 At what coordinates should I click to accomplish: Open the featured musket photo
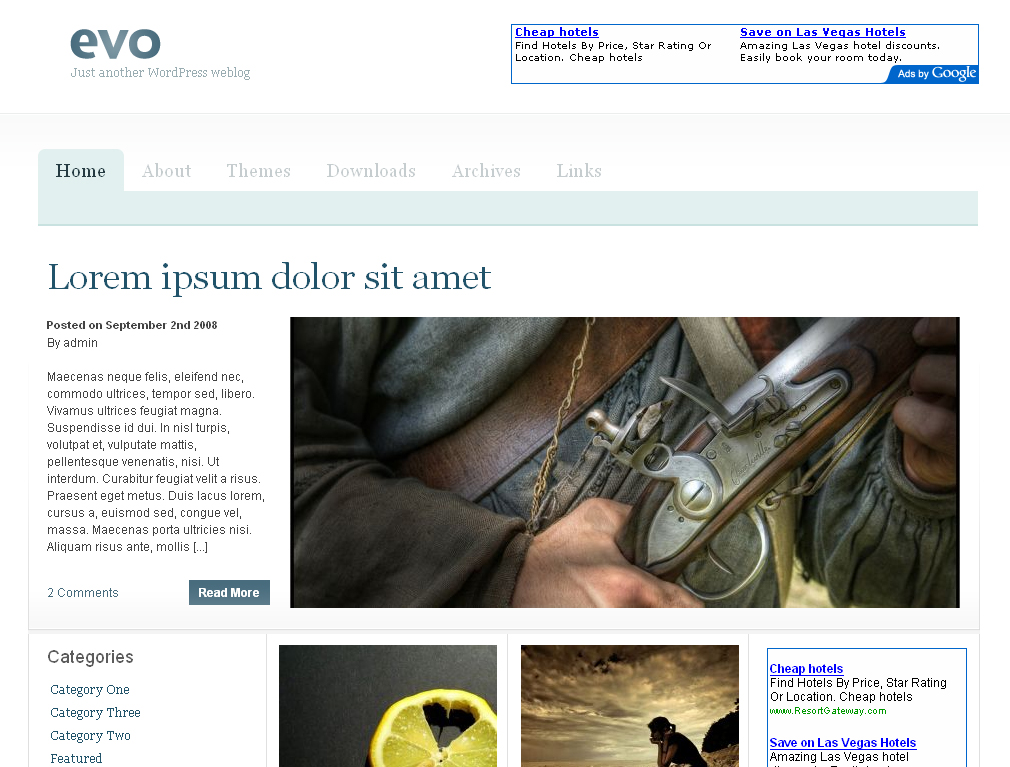(625, 462)
